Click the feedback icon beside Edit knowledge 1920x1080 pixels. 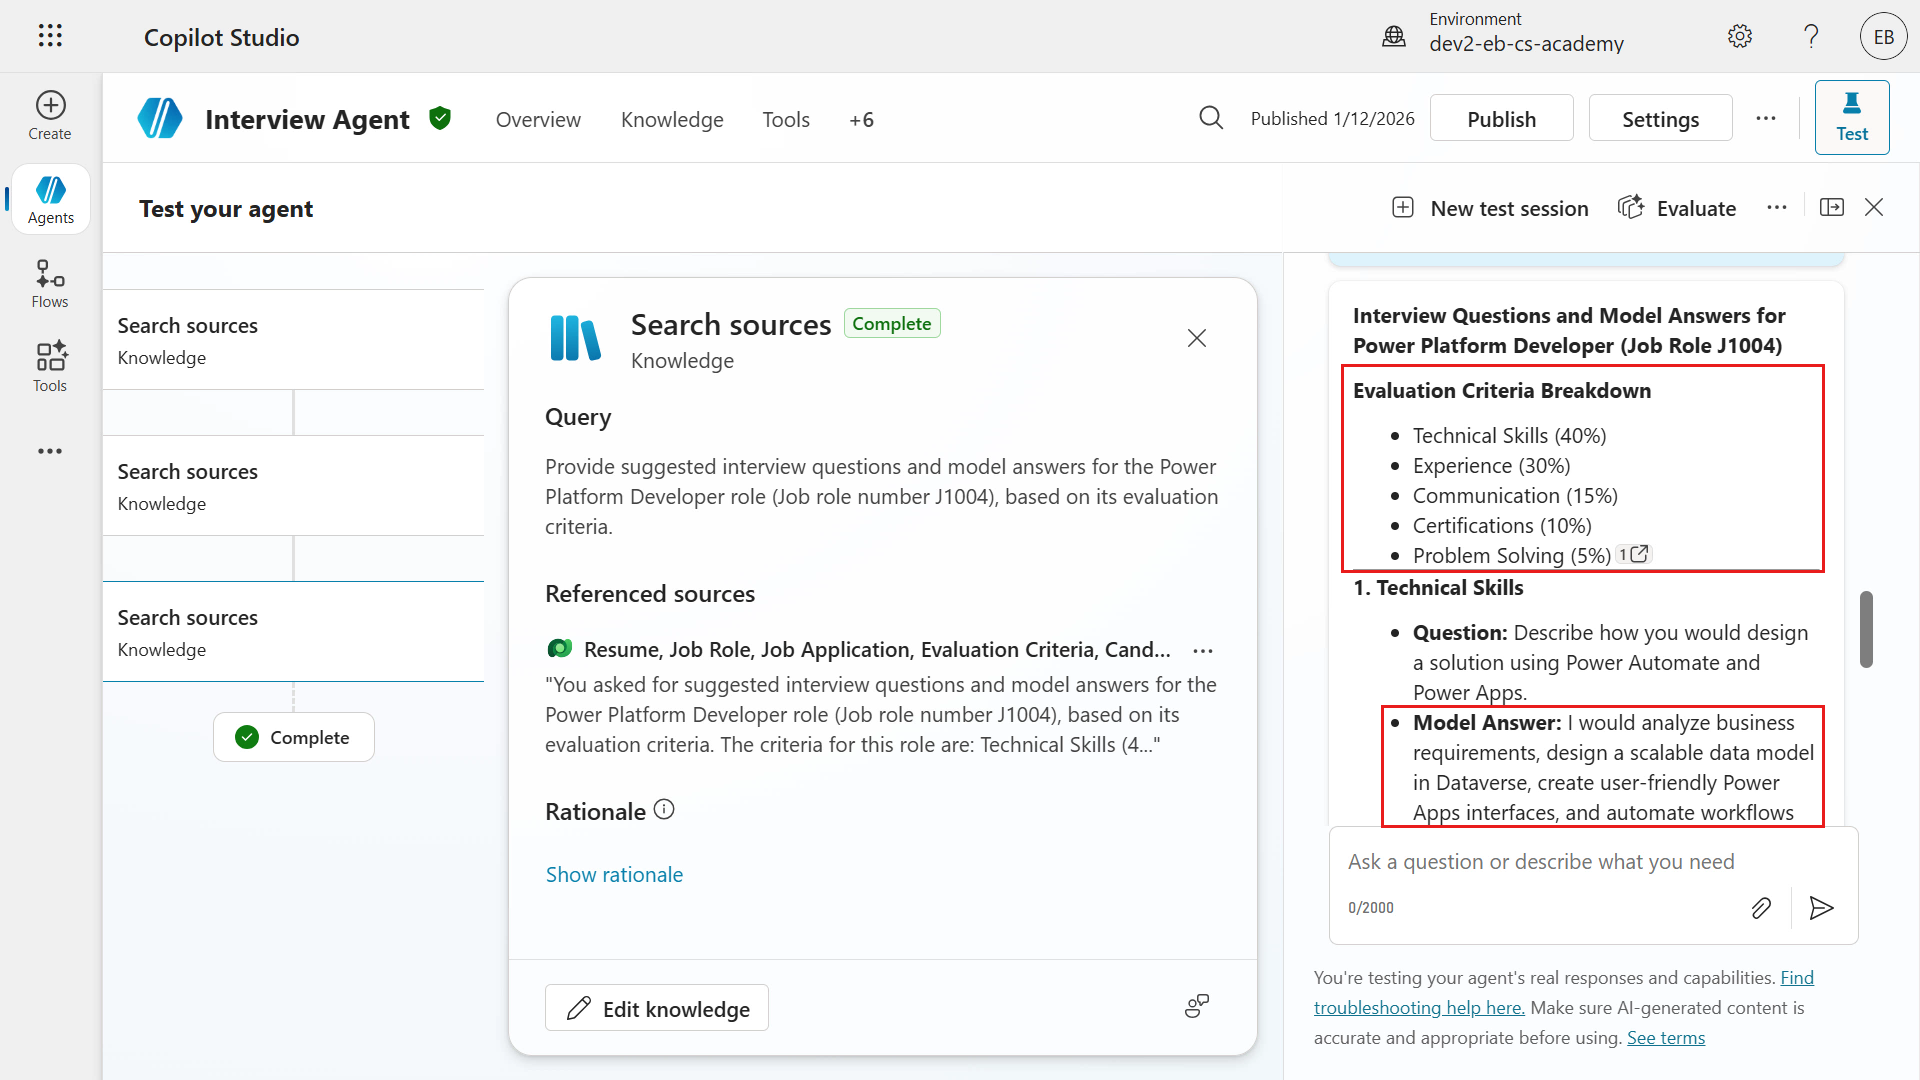tap(1197, 1006)
